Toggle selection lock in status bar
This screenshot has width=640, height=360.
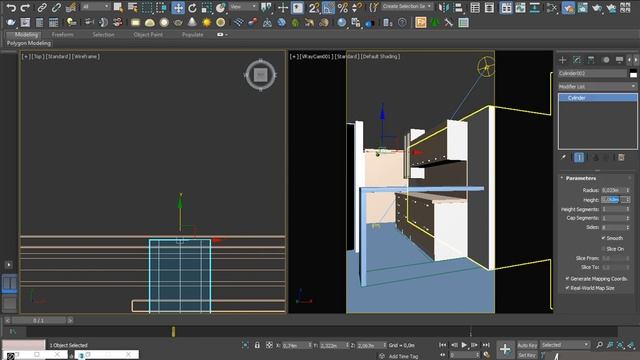click(x=257, y=345)
